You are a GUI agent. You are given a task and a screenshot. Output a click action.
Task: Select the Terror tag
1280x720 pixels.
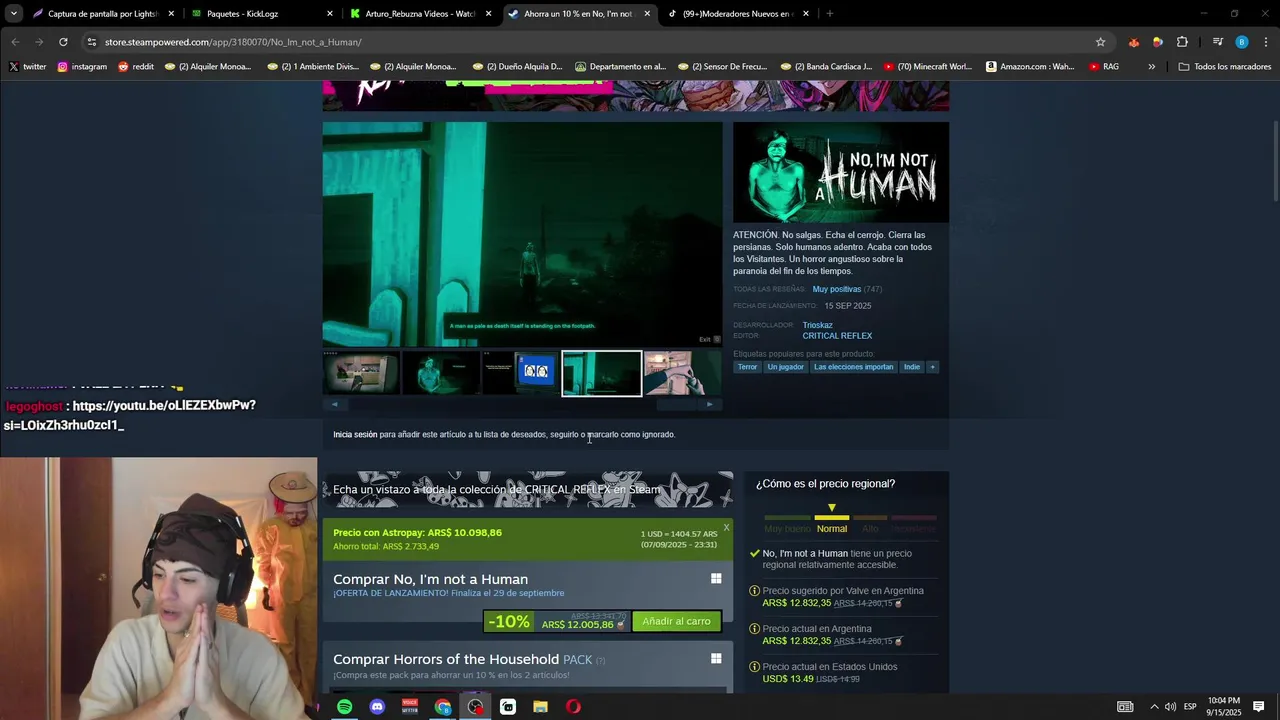[747, 367]
